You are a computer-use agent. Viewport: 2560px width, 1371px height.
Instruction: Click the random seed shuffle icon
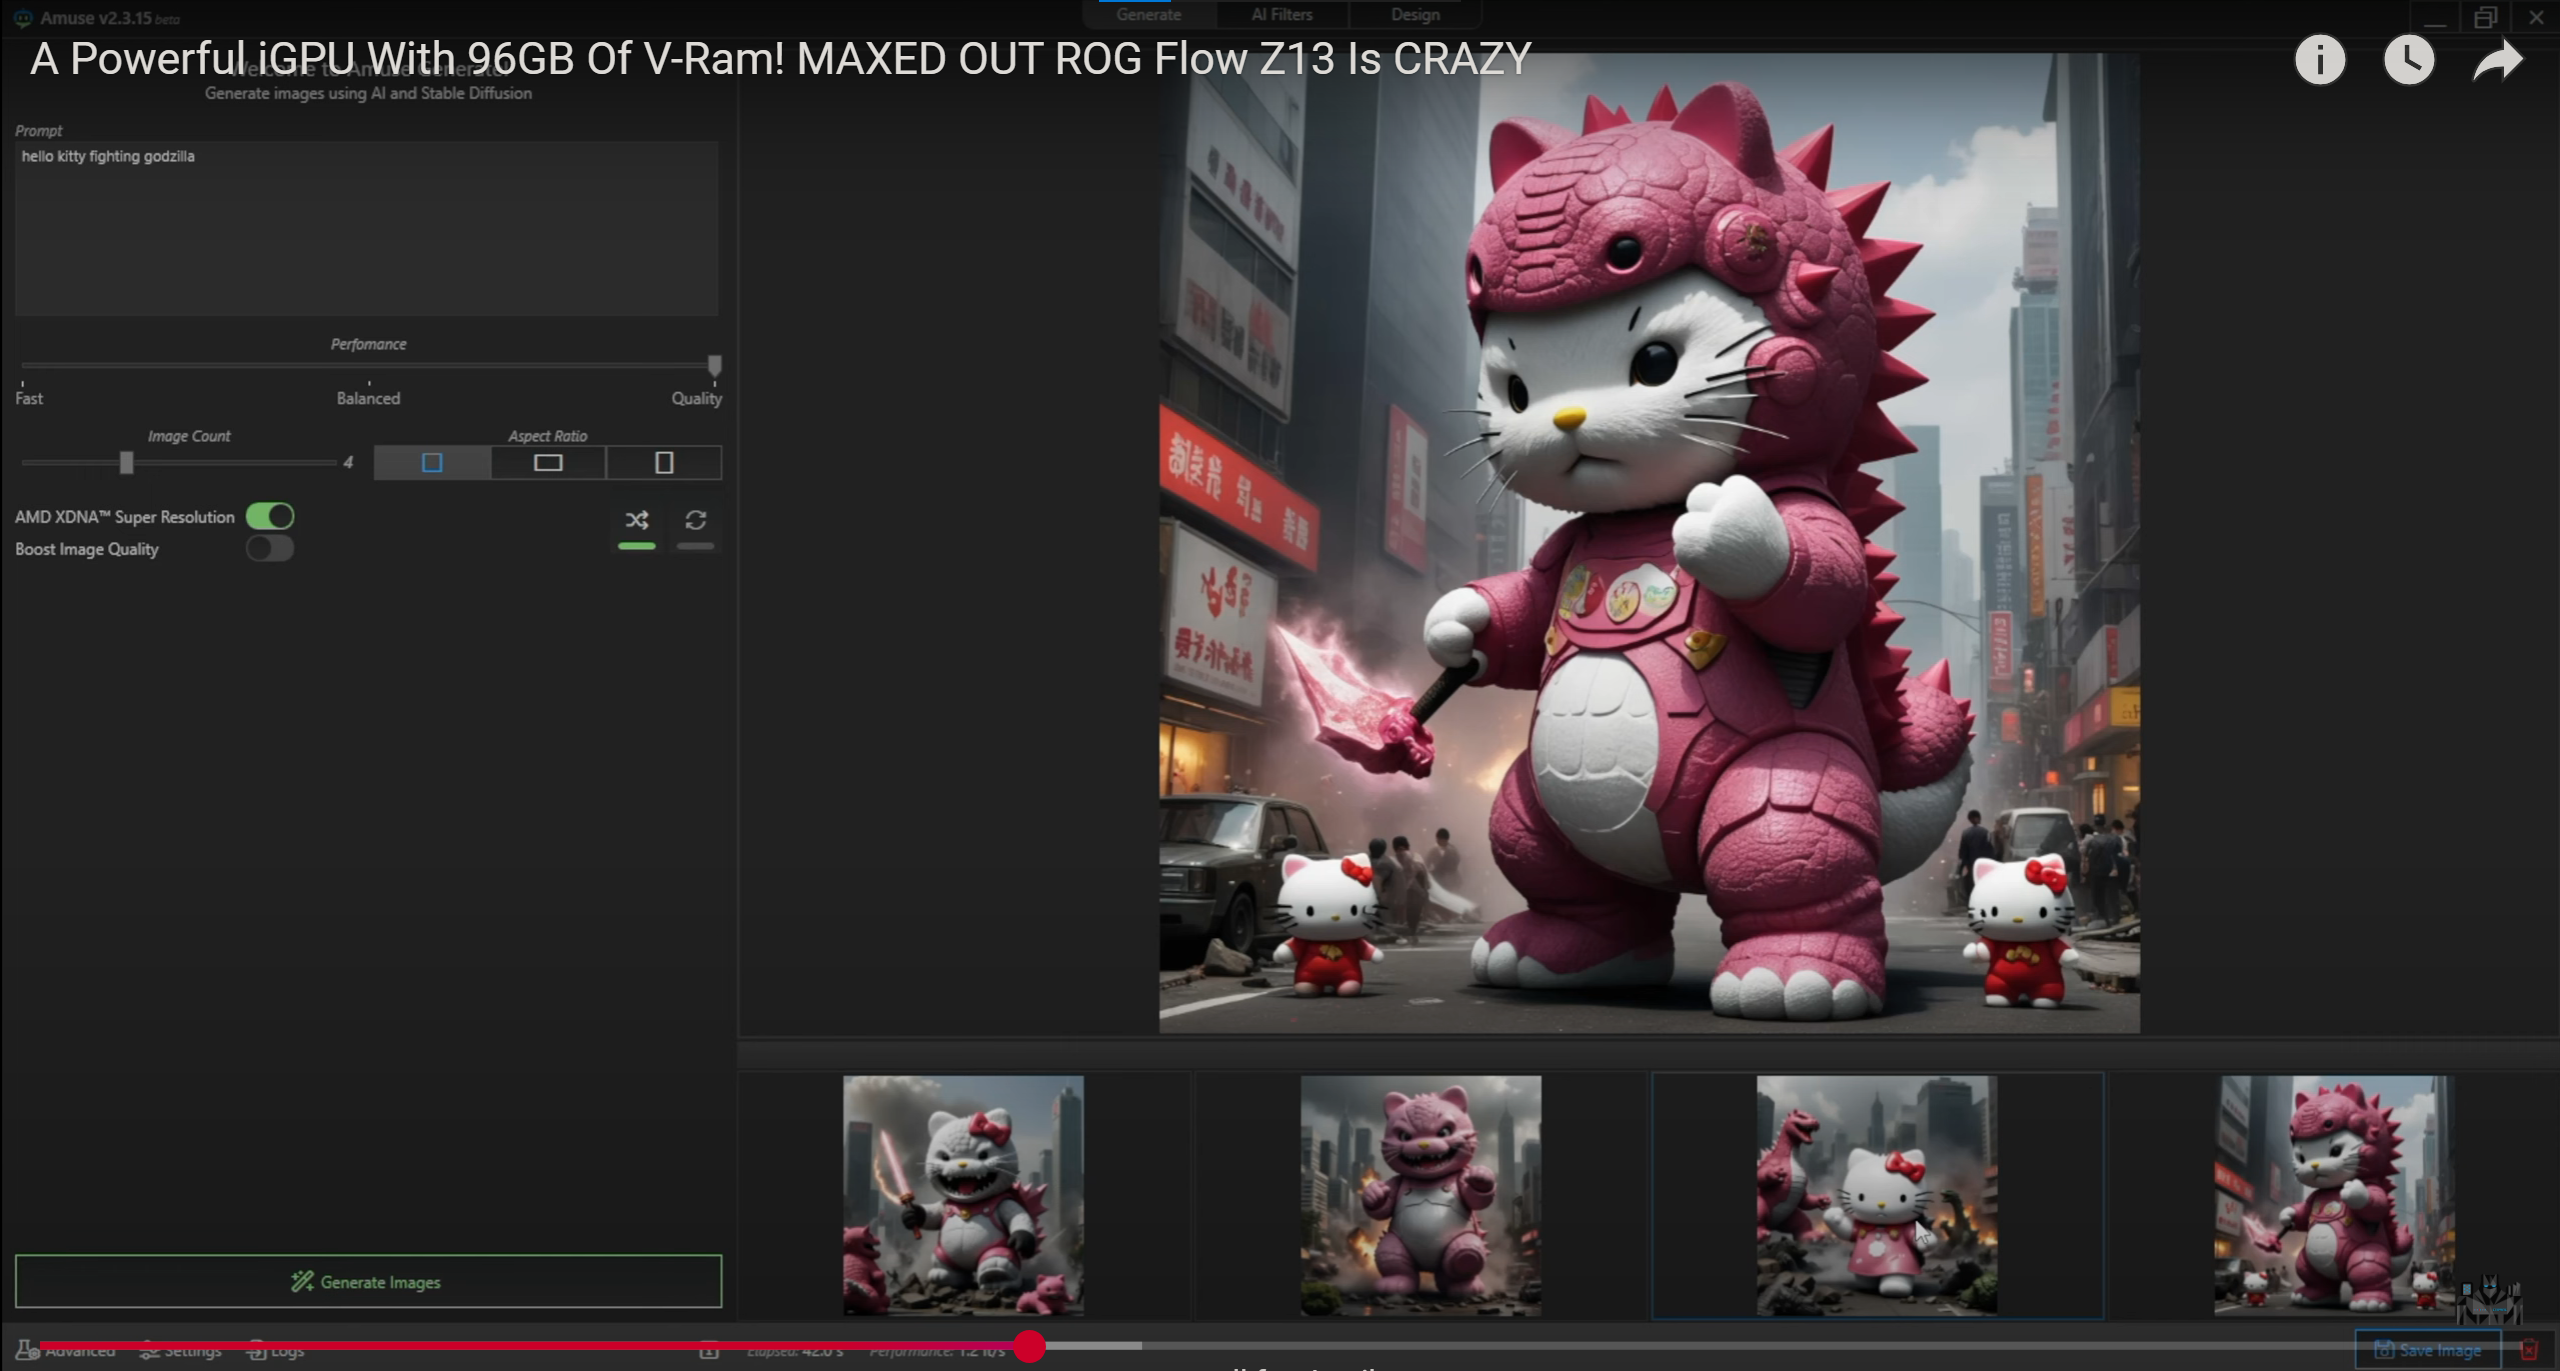637,520
